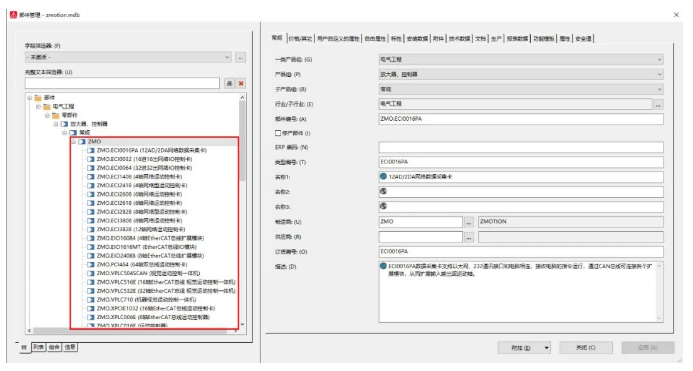
Task: Click the description box vertical scrollbar
Action: click(659, 291)
